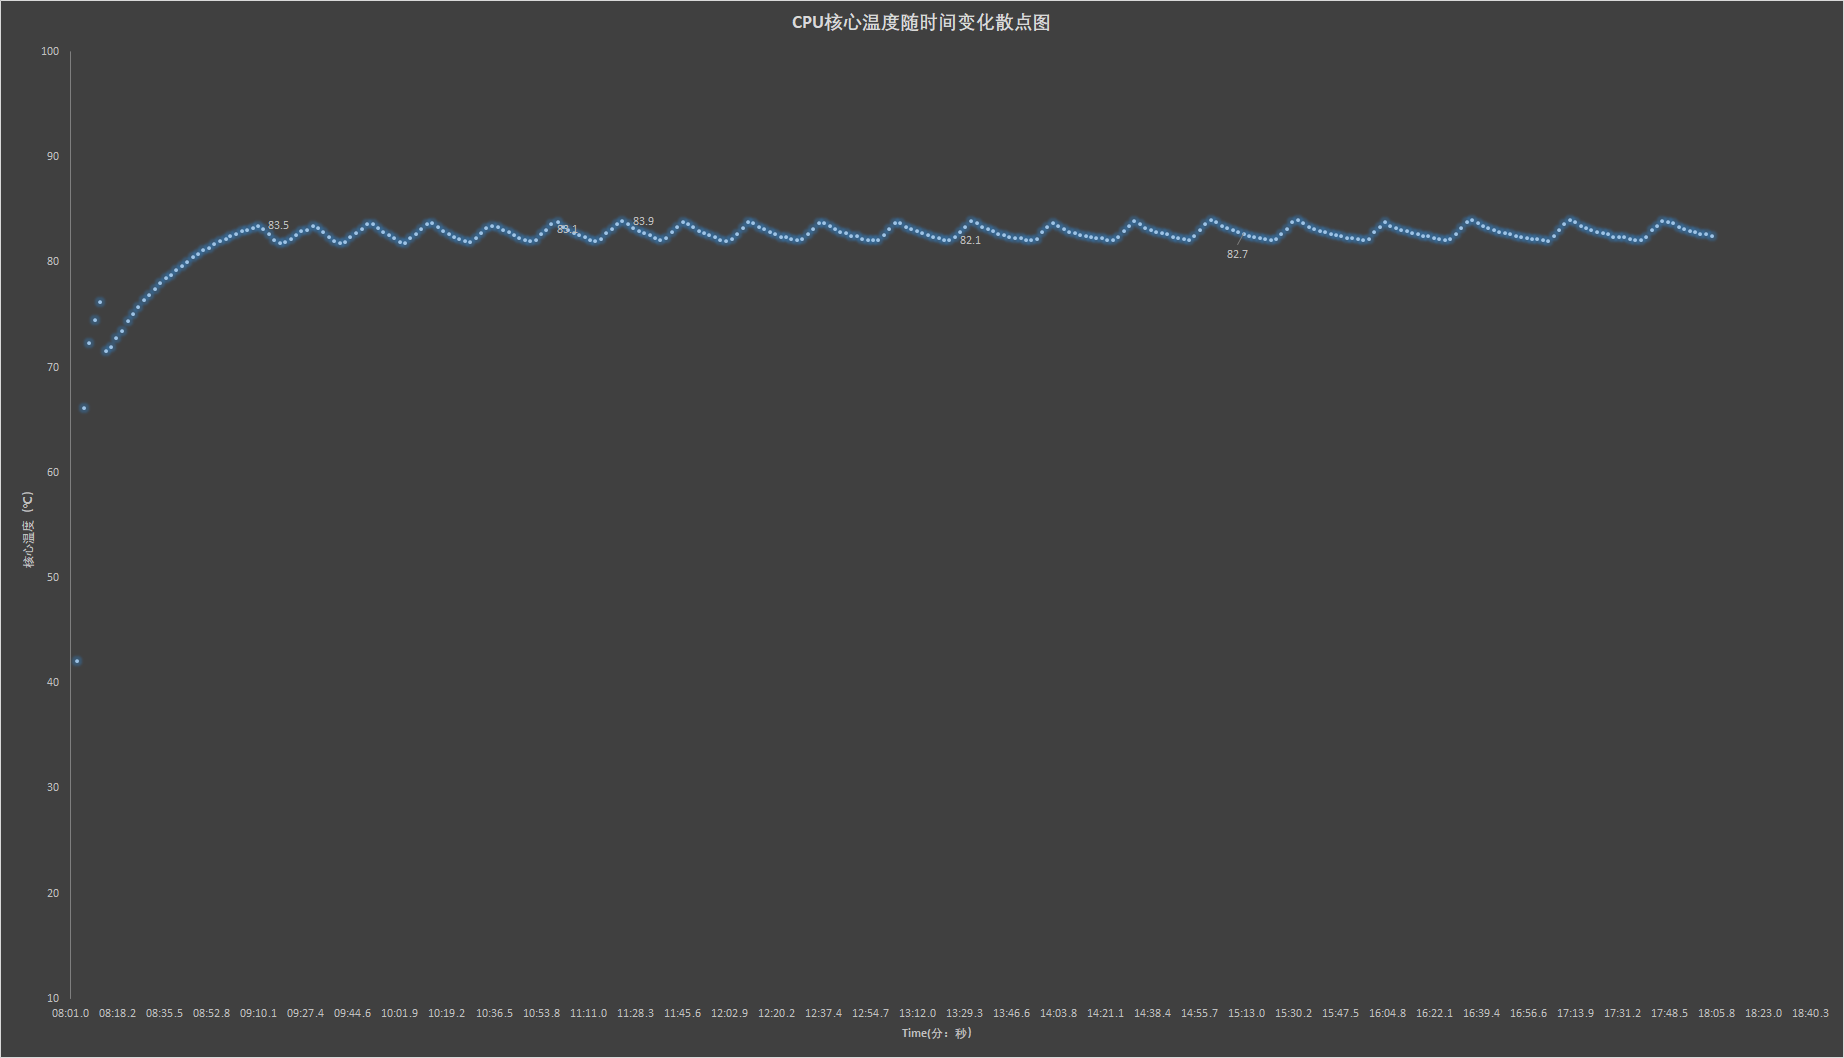Click the y-axis tick label 30
This screenshot has height=1058, width=1844.
[x=53, y=787]
